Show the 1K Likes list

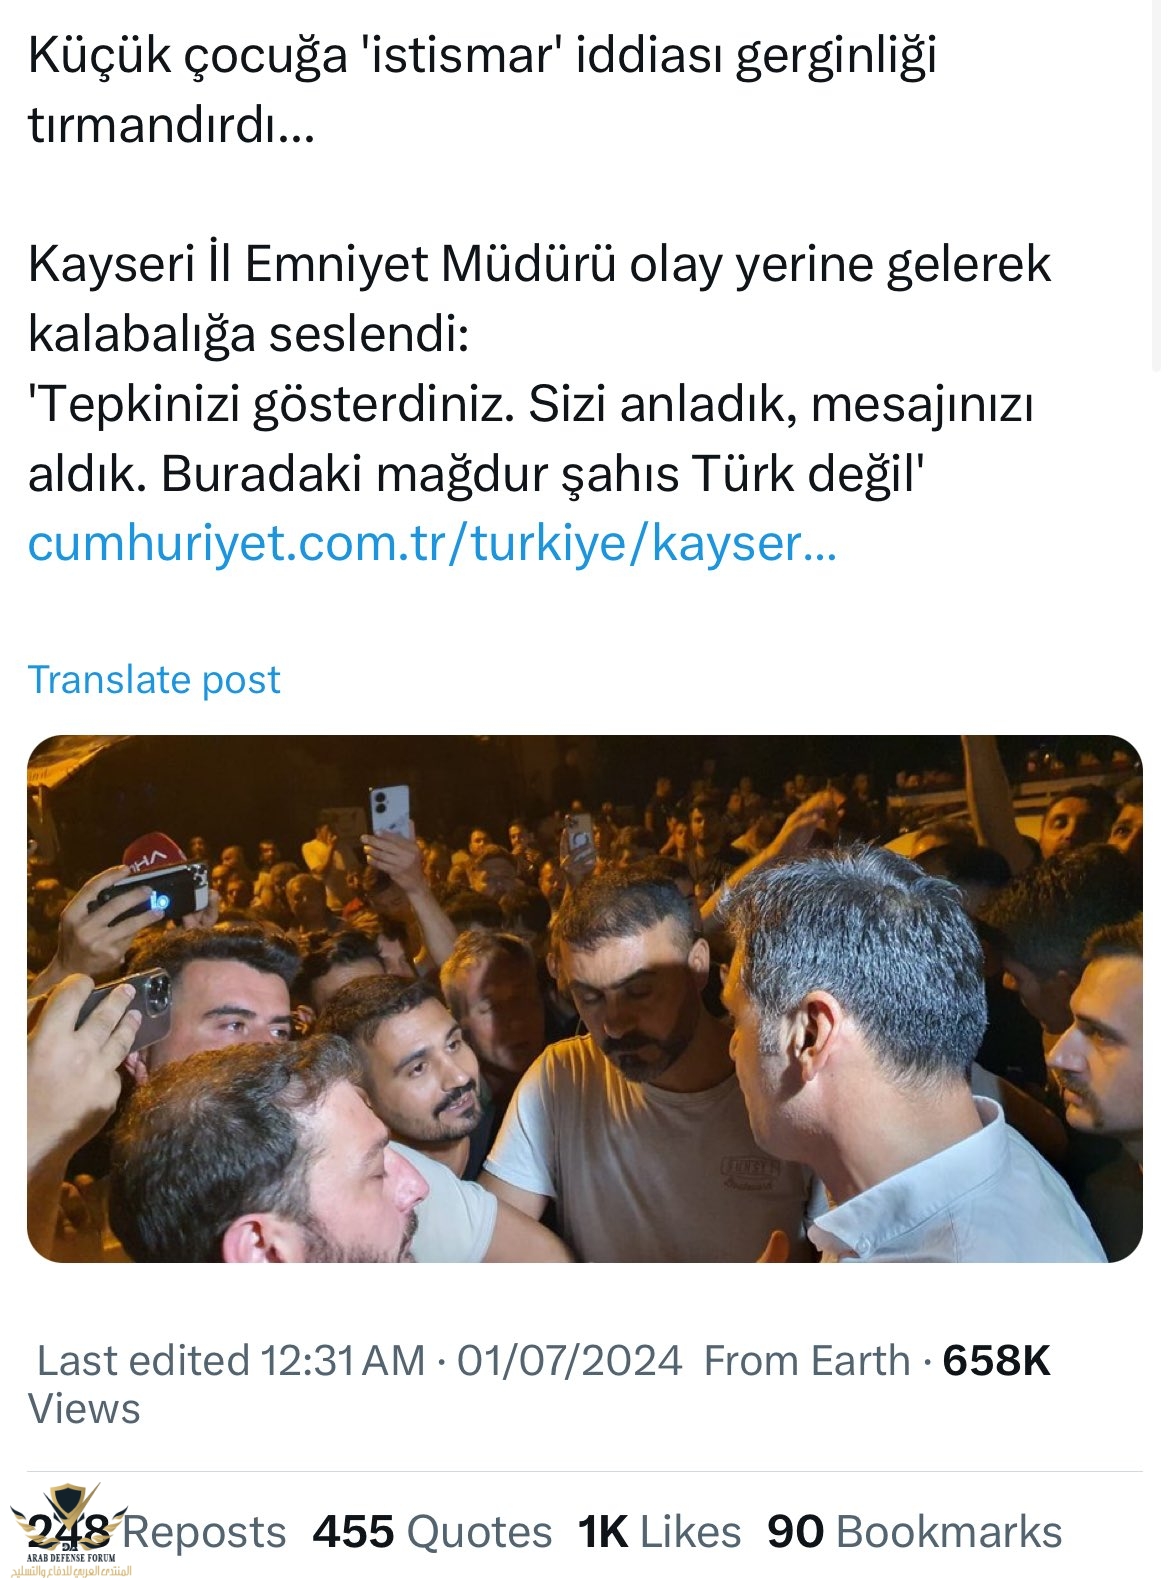point(660,1531)
